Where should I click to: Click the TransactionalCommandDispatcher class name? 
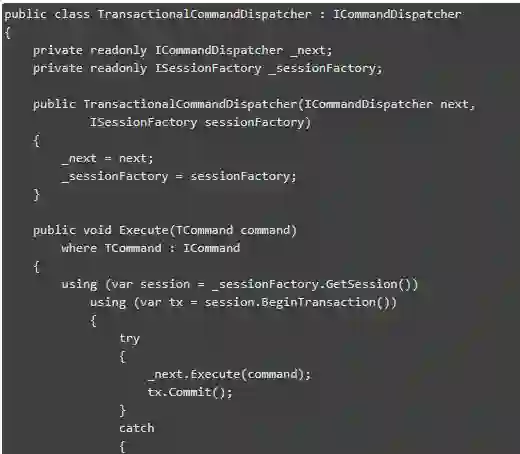point(204,14)
